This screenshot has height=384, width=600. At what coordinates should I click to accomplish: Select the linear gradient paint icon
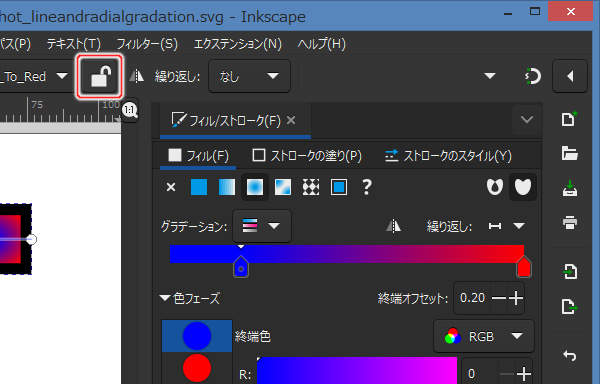(x=227, y=187)
